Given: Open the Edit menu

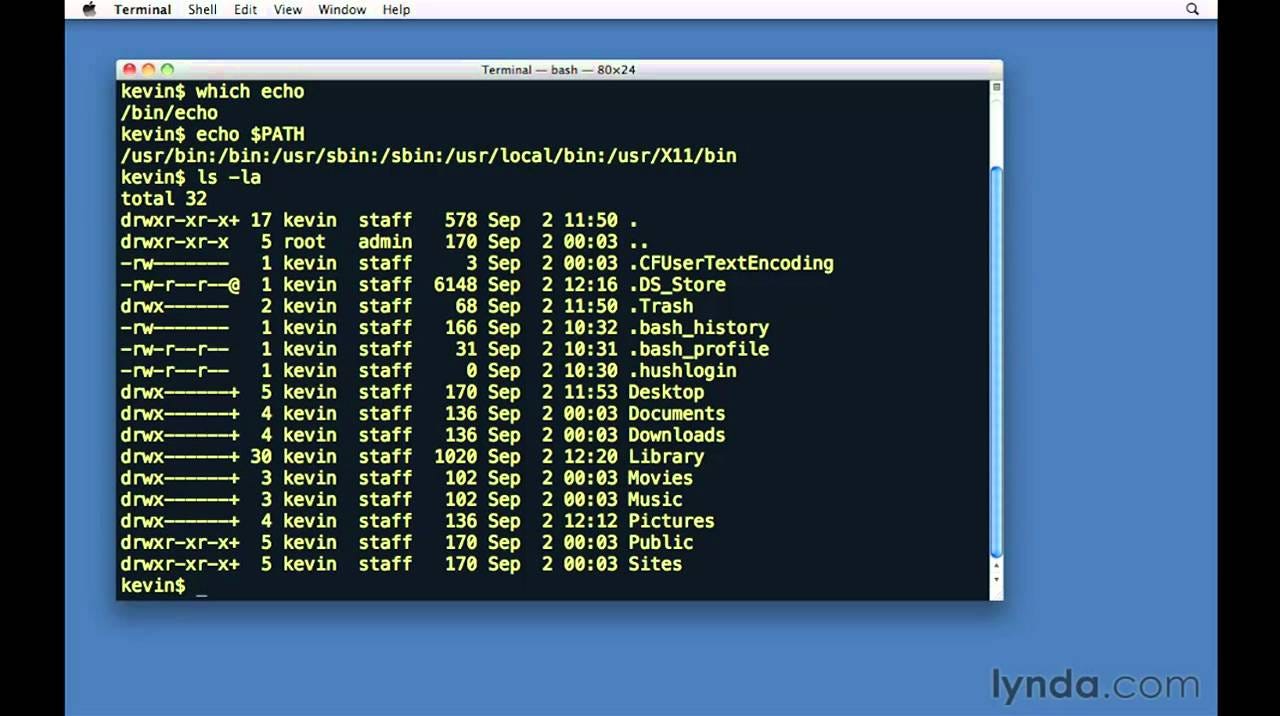Looking at the screenshot, I should (245, 9).
